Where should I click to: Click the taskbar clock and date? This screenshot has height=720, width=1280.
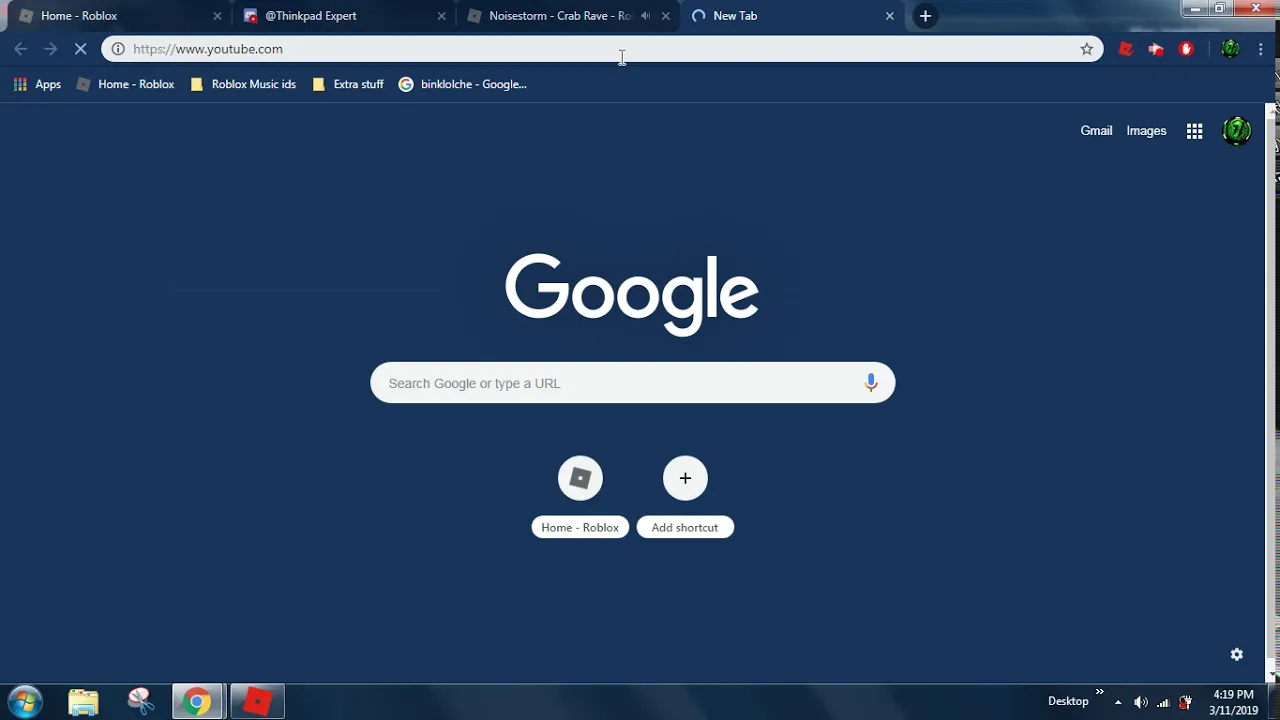pyautogui.click(x=1233, y=702)
